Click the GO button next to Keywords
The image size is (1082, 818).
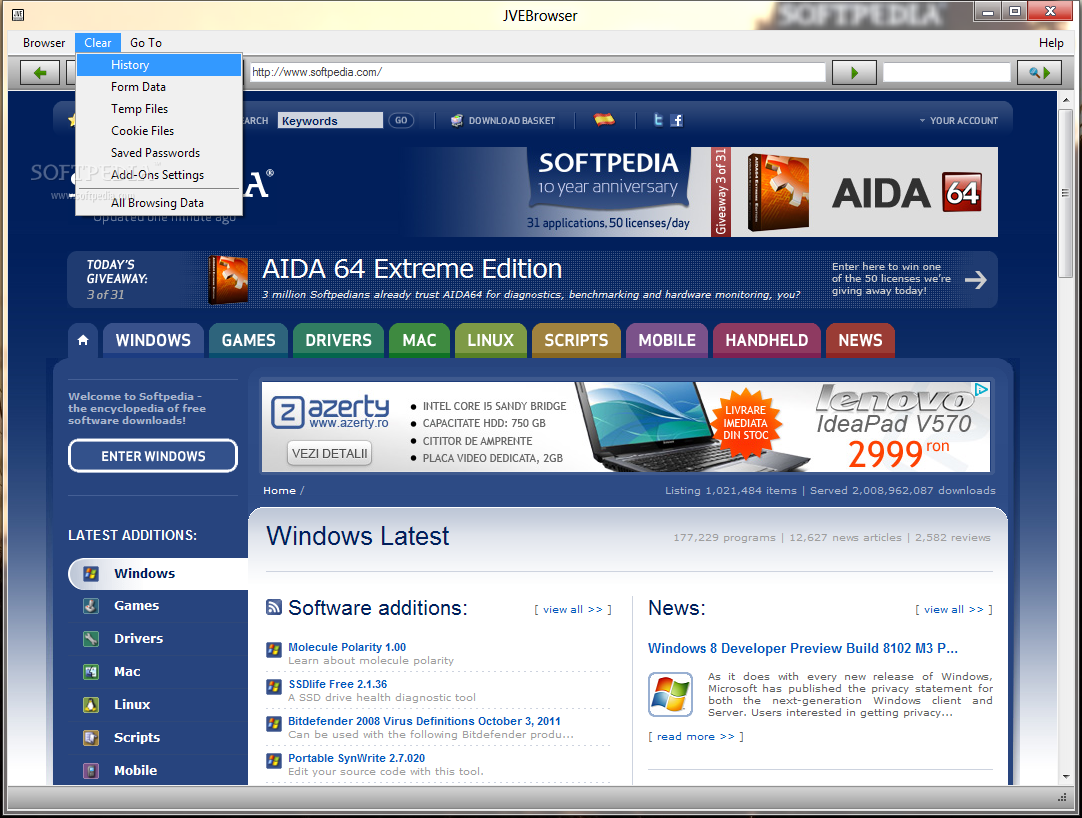(401, 120)
